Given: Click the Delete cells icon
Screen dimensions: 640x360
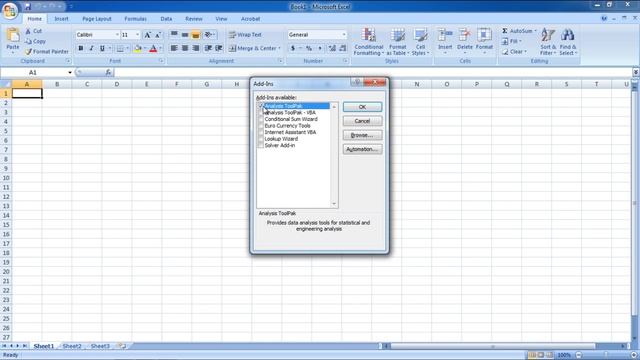Looking at the screenshot, I should [464, 35].
